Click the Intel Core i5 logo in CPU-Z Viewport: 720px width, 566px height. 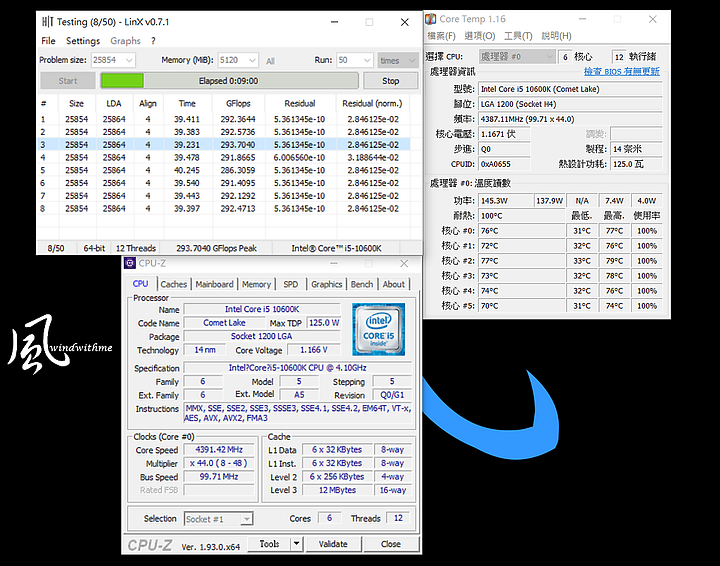[378, 329]
